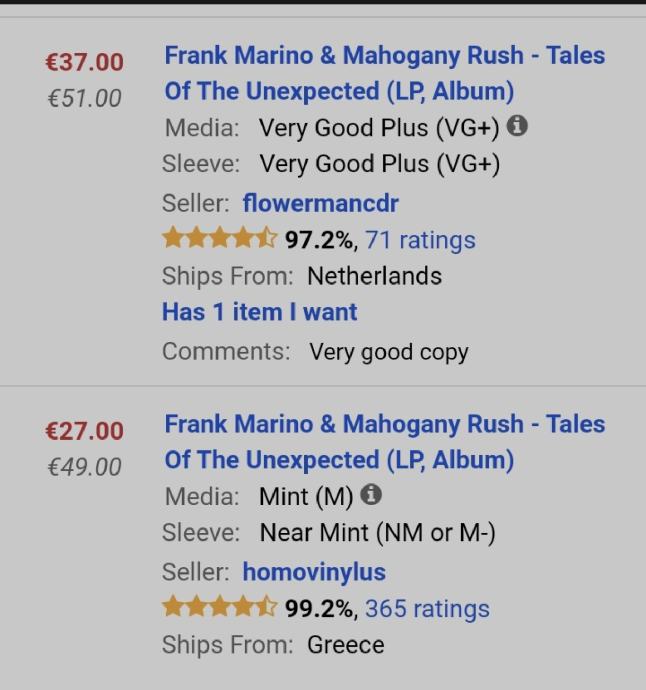Click info icon beside Very Good Plus media
Viewport: 646px width, 690px height.
click(x=517, y=127)
